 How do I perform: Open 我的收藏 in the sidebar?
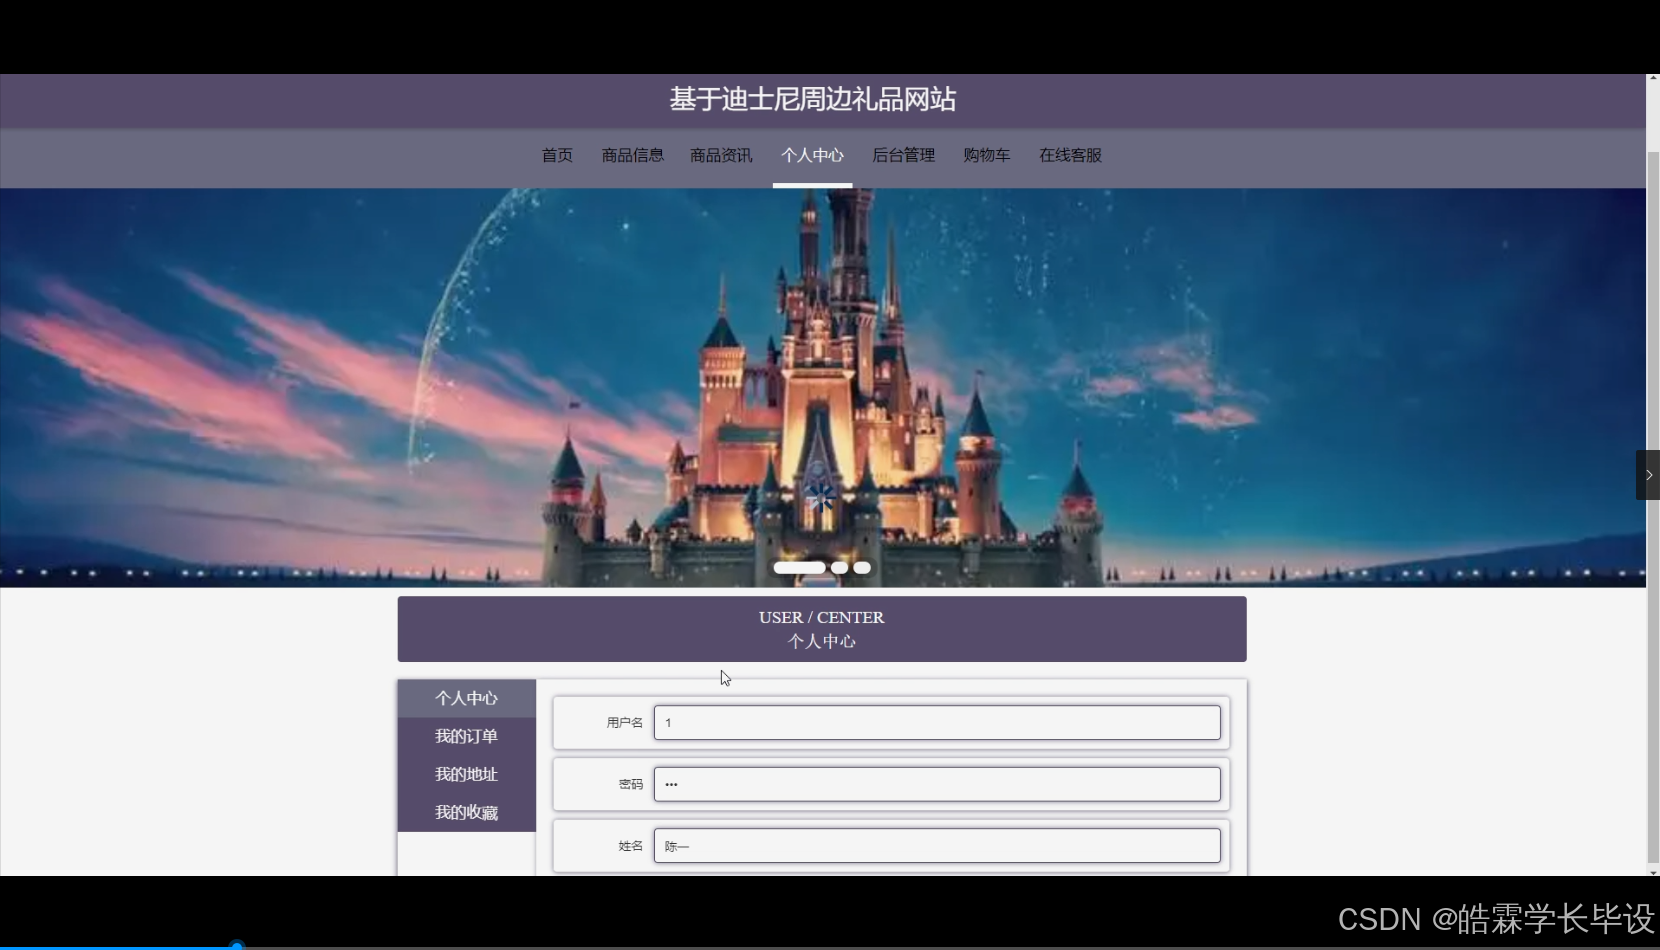(467, 812)
